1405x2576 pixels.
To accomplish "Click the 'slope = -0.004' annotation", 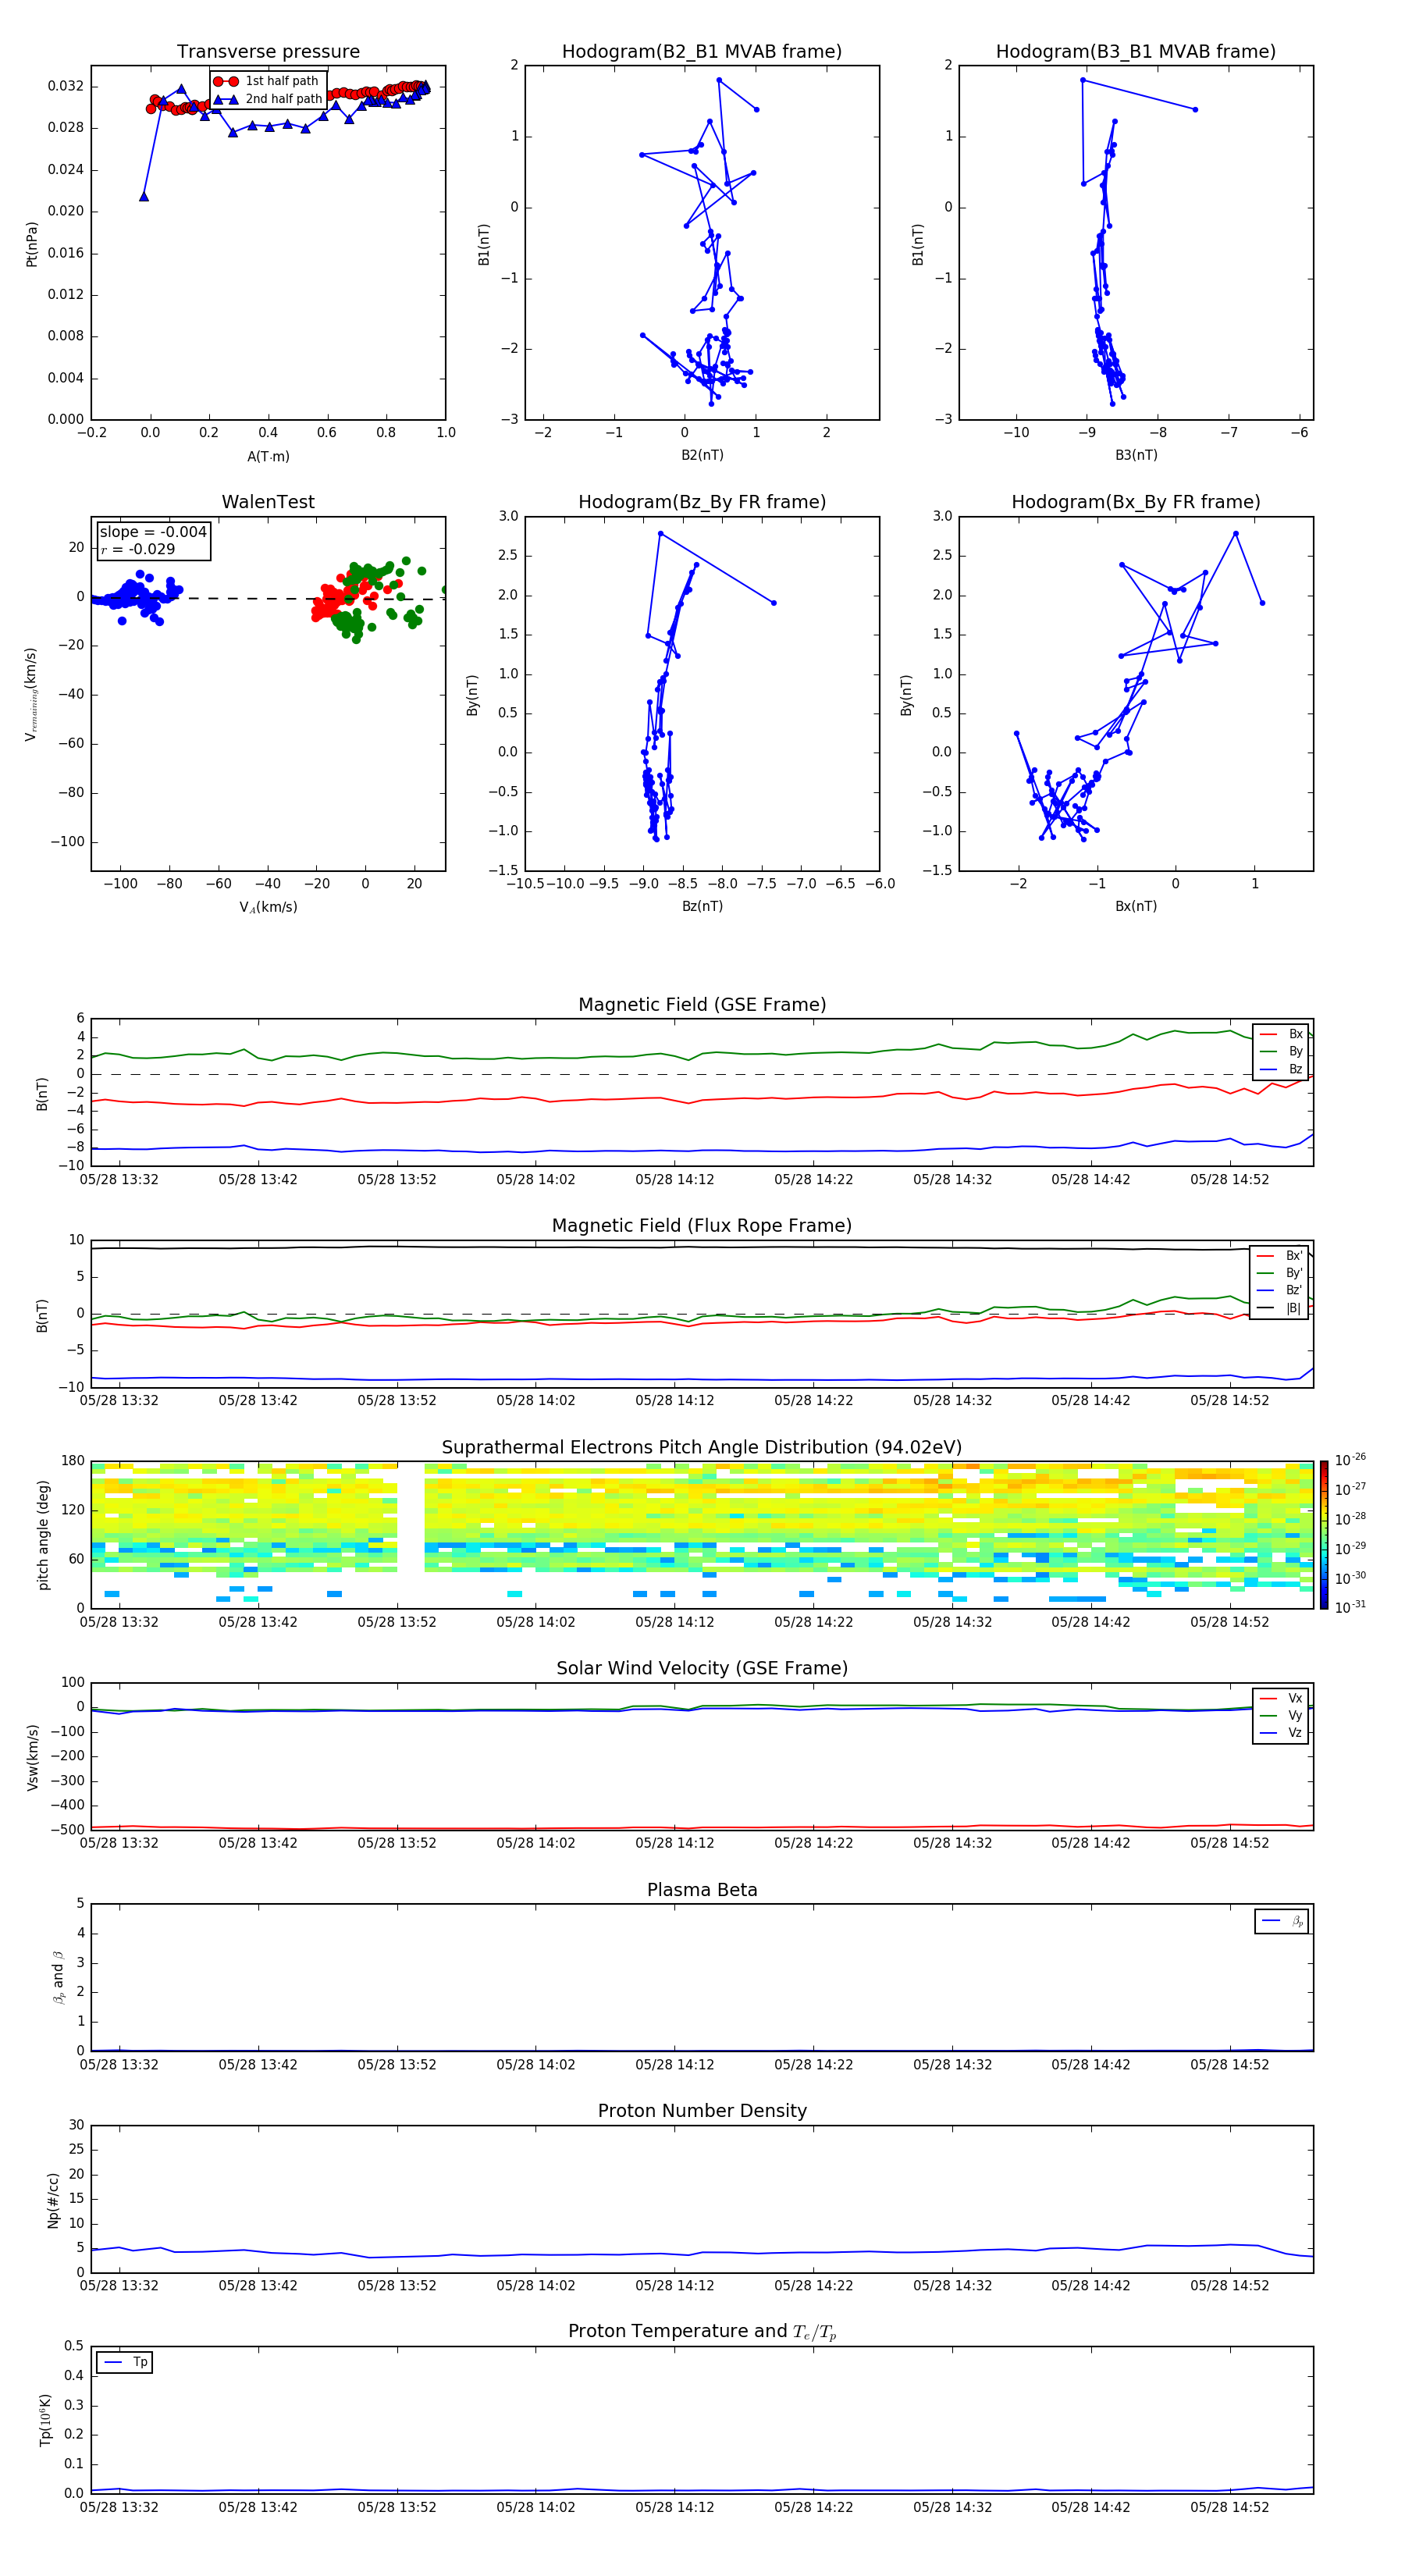I will 153,532.
